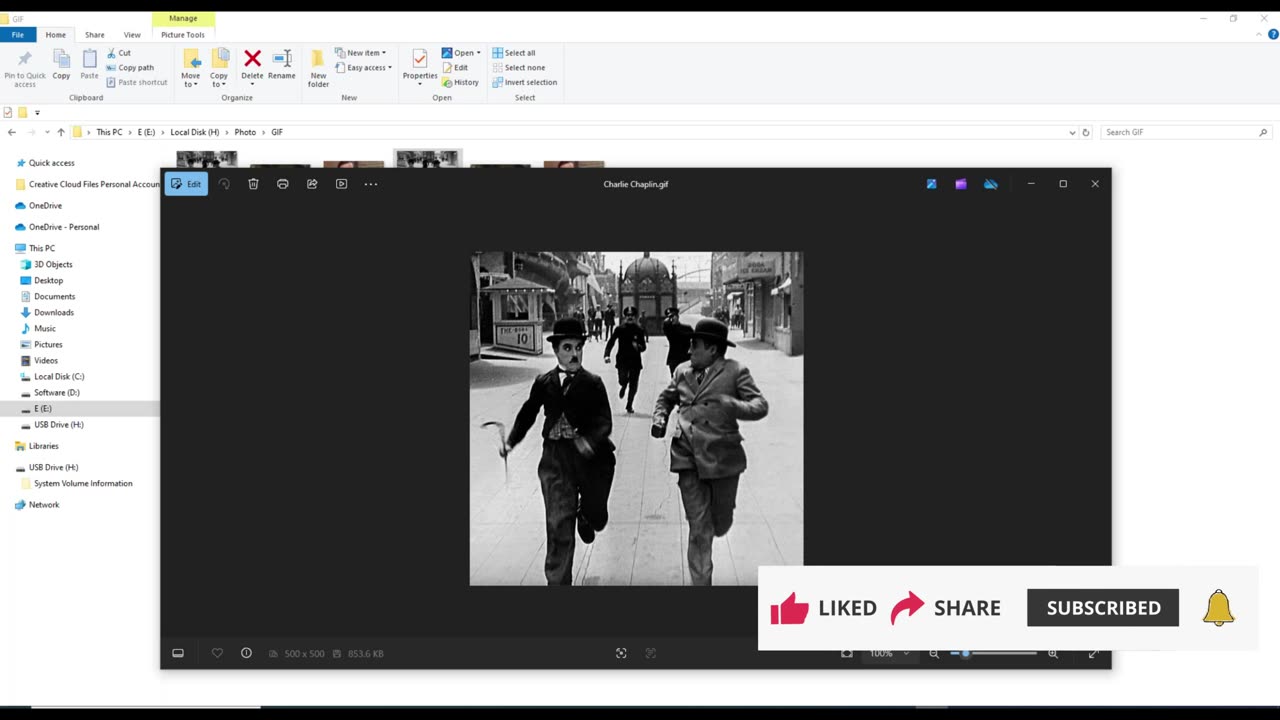Click Copy path in the ribbon
The width and height of the screenshot is (1280, 720).
click(130, 68)
